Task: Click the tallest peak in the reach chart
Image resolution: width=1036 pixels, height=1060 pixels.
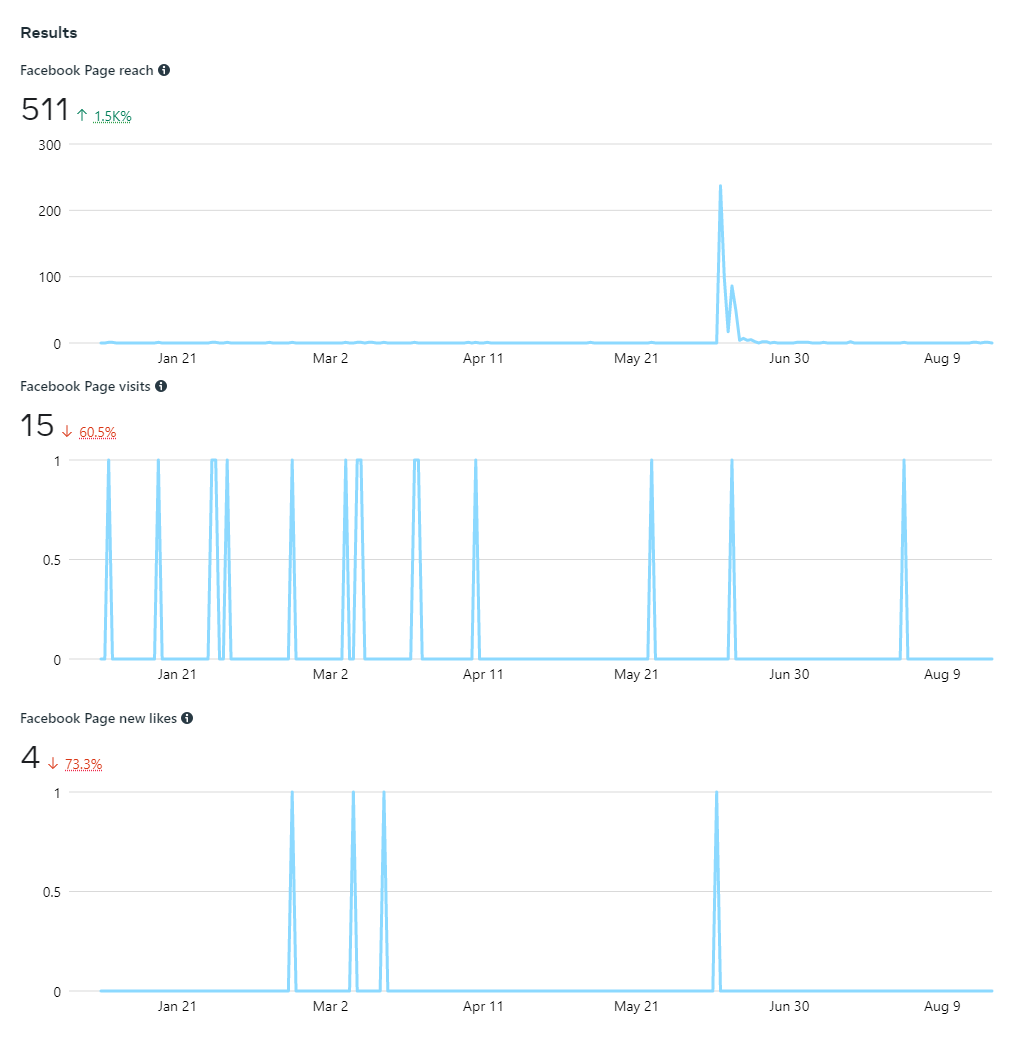Action: pos(720,187)
